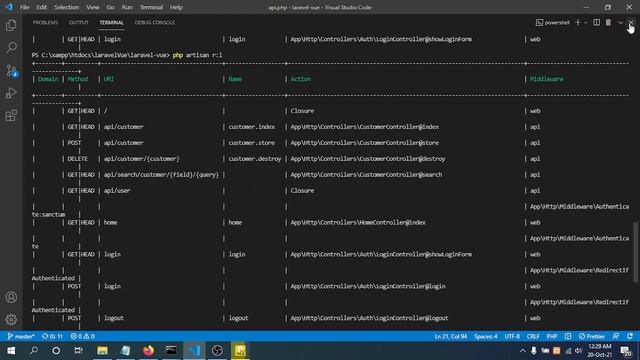The width and height of the screenshot is (640, 360).
Task: Open the Search view in activity bar
Action: (11, 48)
